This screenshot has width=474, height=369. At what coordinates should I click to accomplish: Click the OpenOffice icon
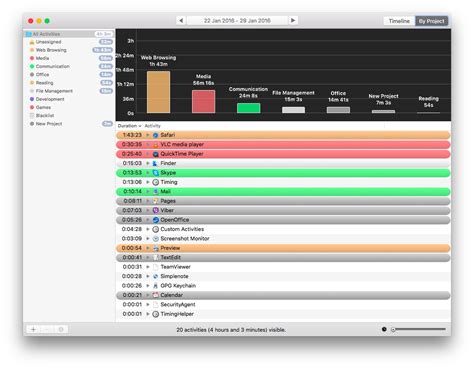(x=155, y=220)
